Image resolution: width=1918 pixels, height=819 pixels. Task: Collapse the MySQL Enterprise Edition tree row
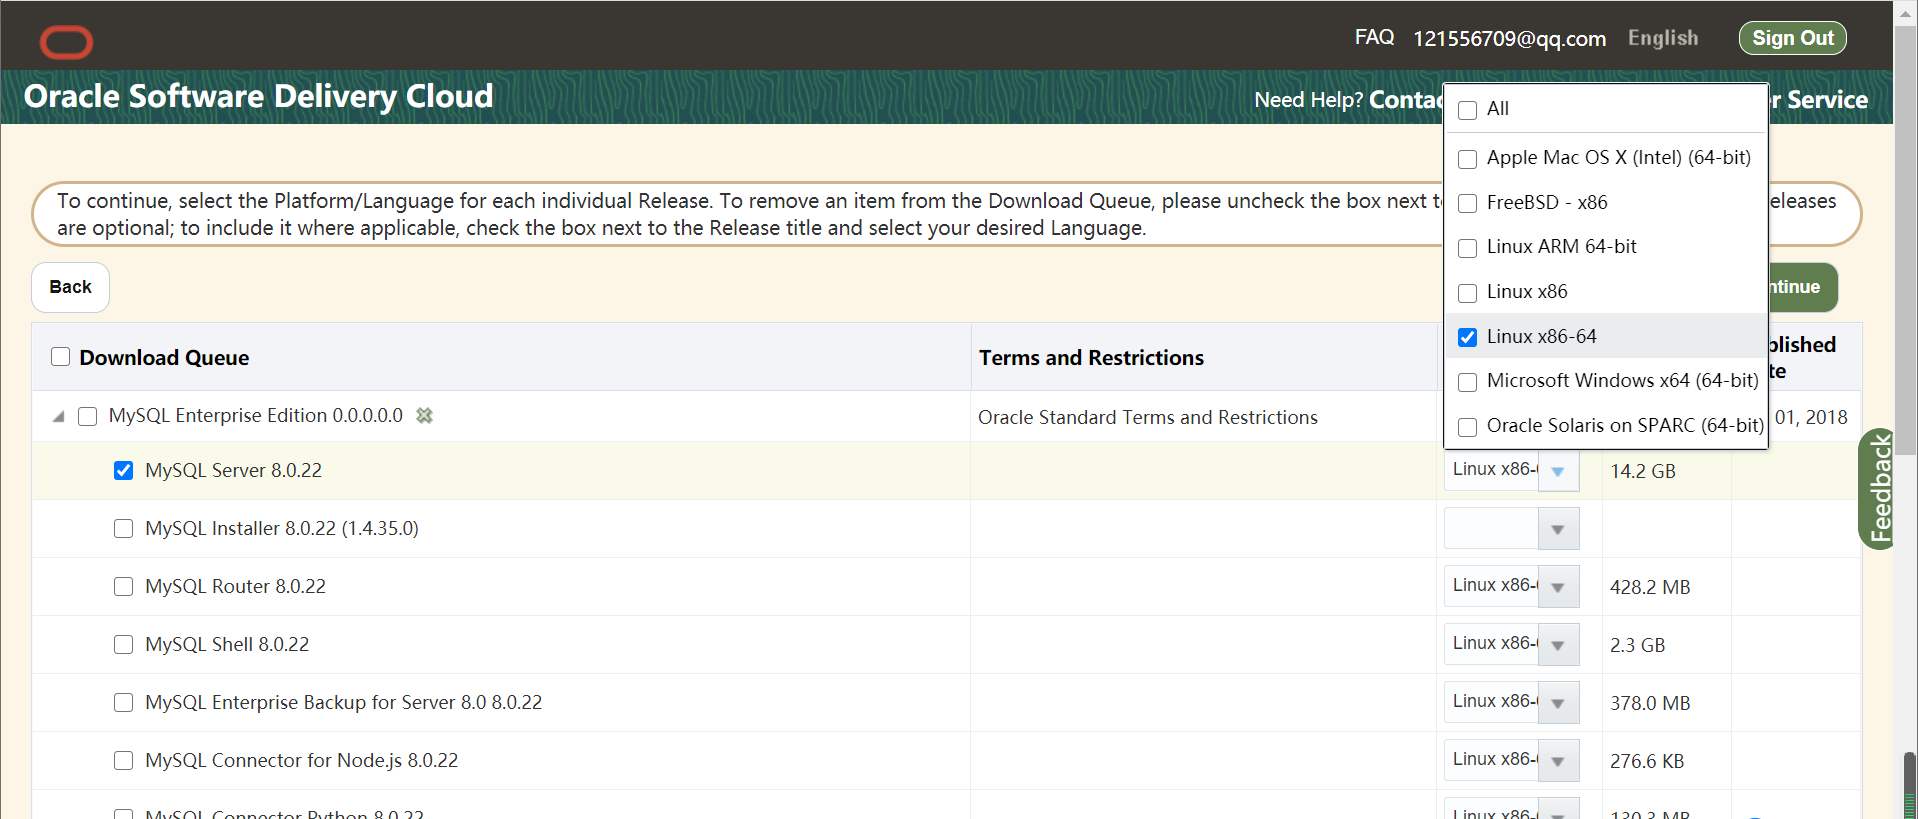coord(58,416)
